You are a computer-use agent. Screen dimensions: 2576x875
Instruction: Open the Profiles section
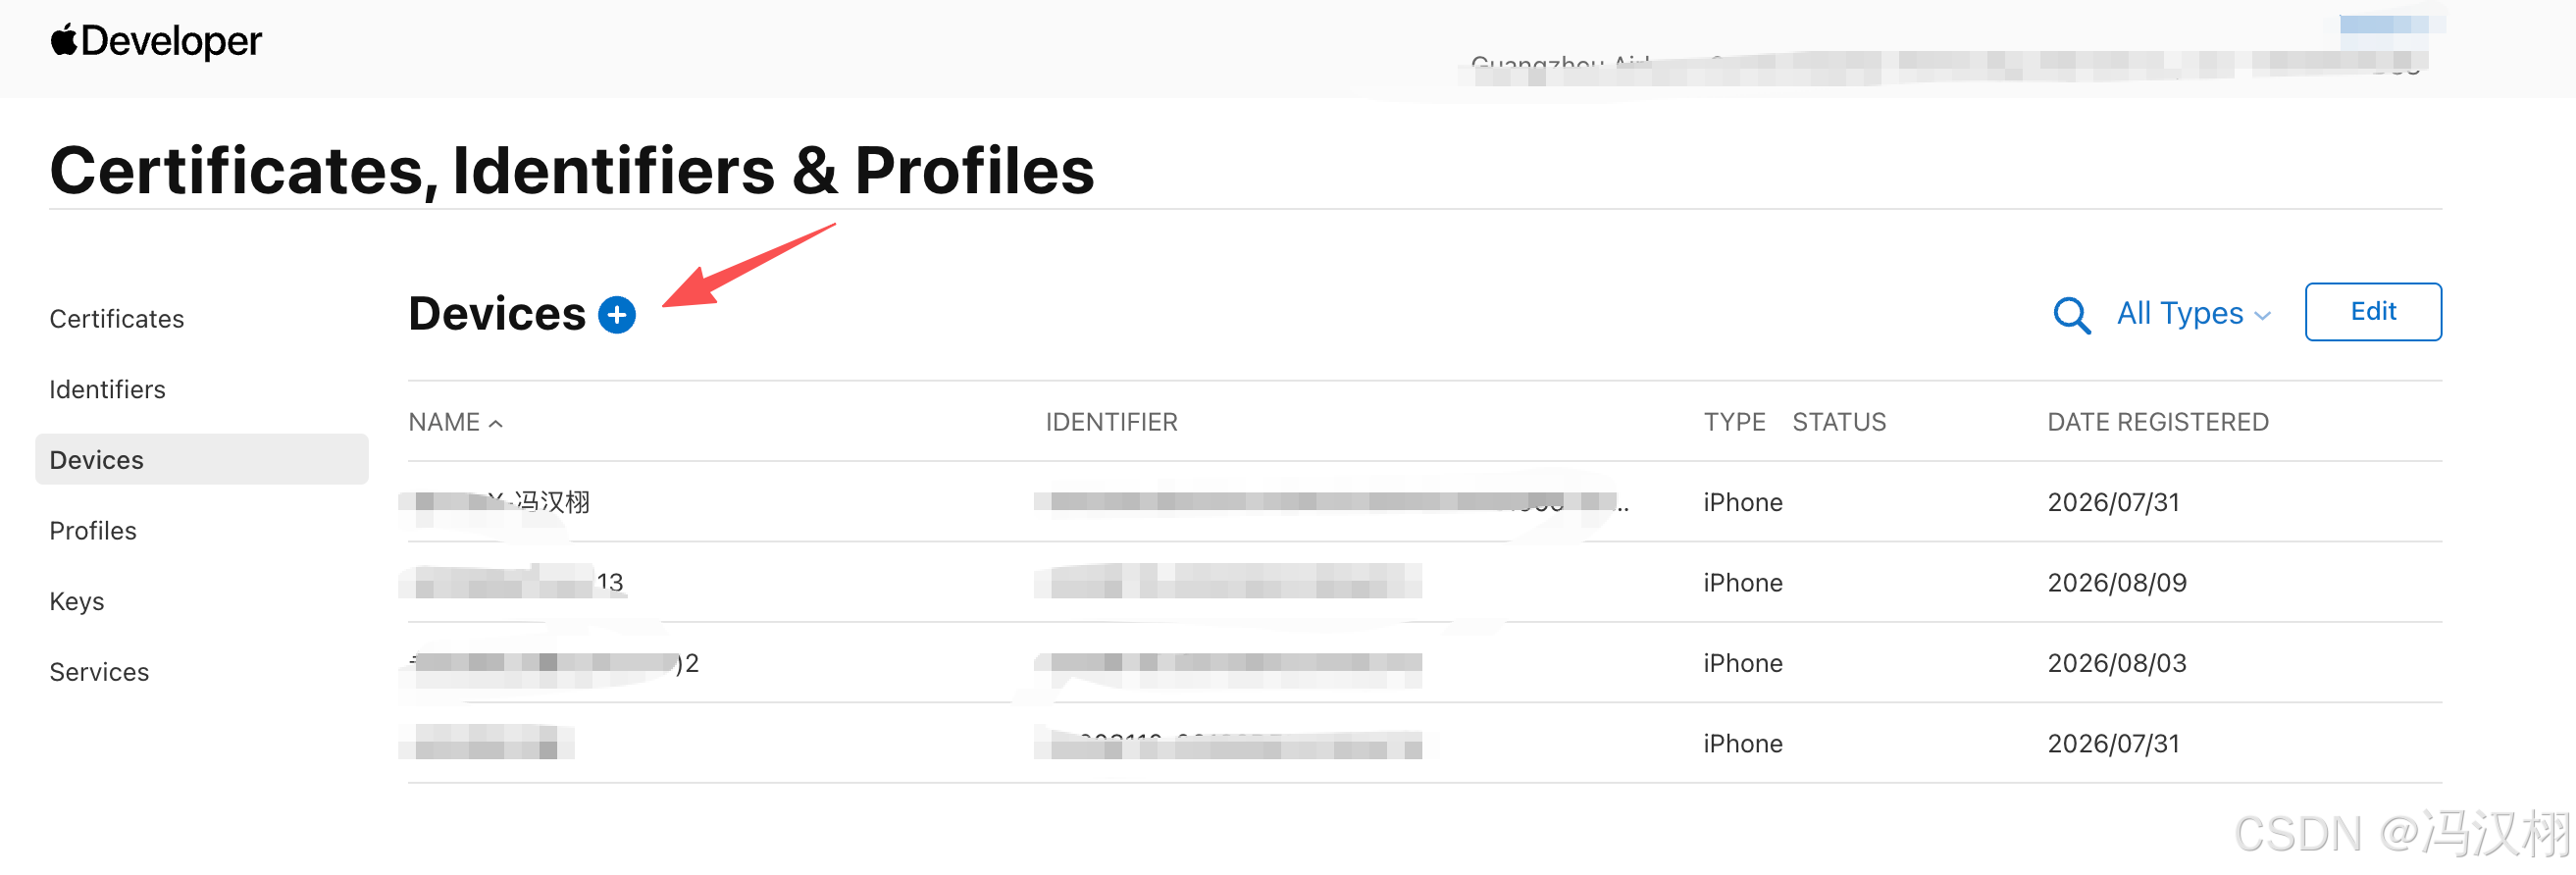tap(93, 531)
